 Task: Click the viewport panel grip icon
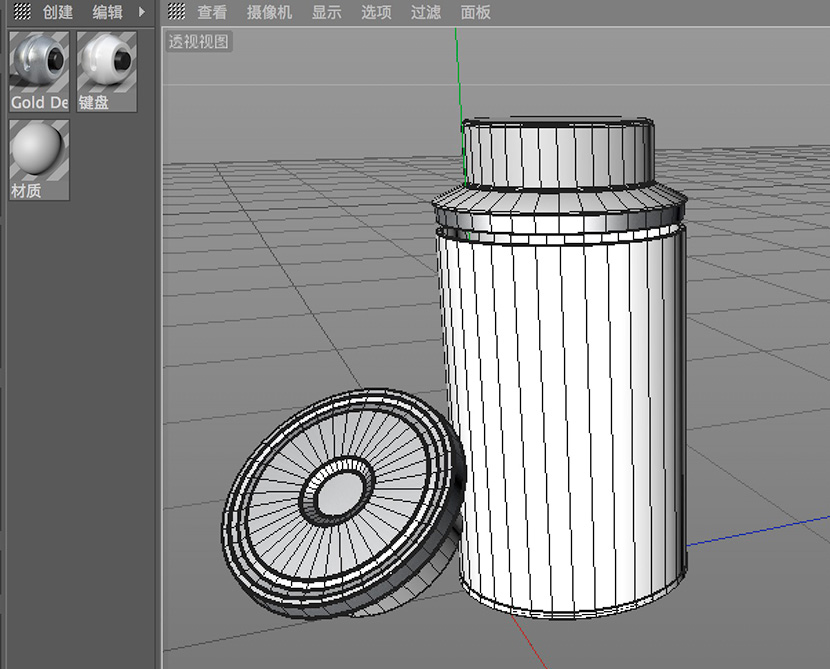(176, 12)
